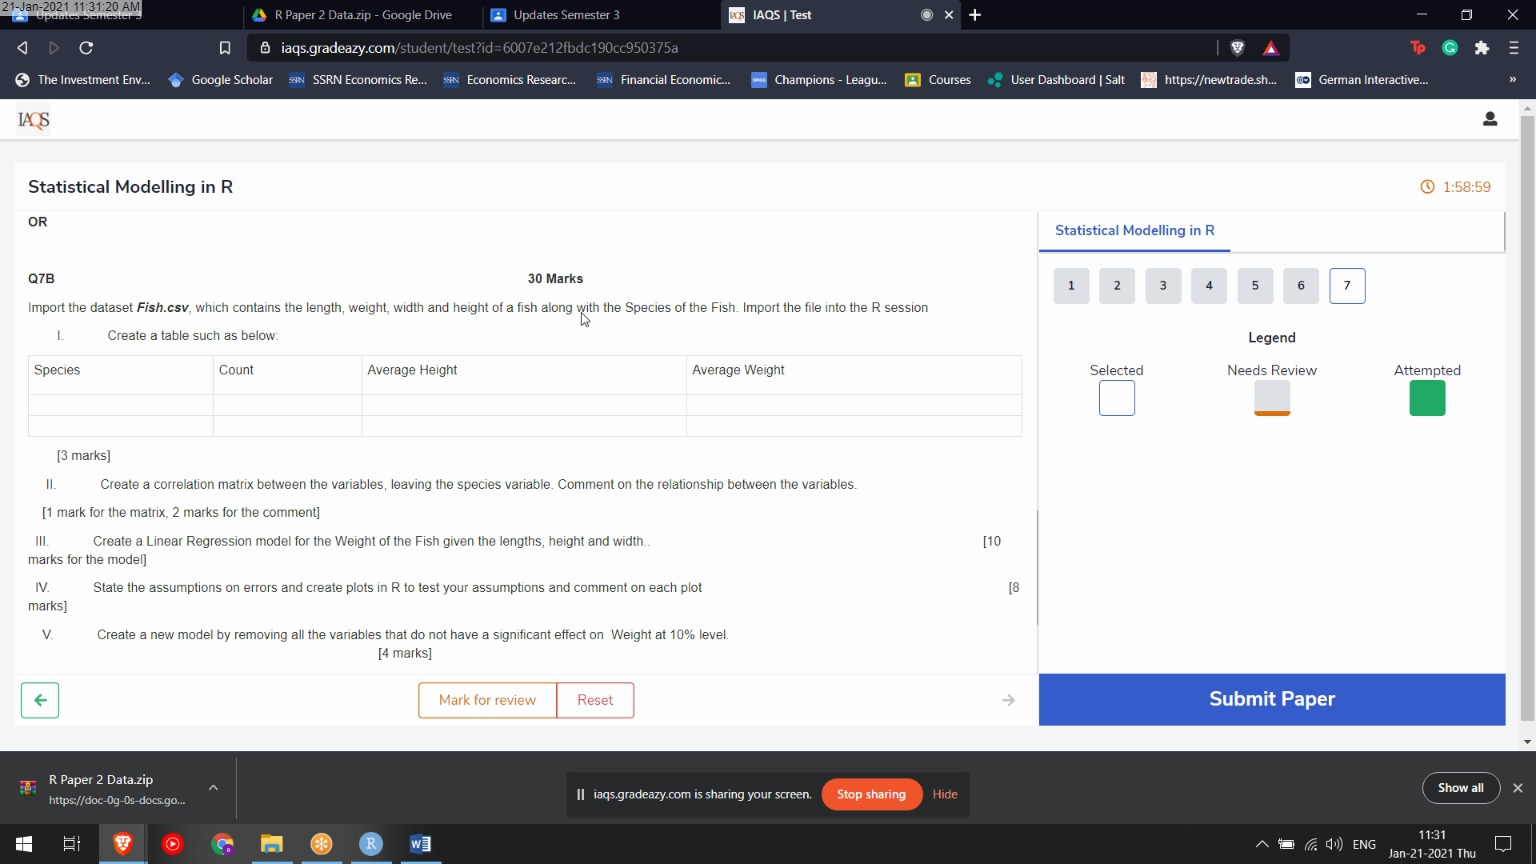Image resolution: width=1536 pixels, height=864 pixels.
Task: Launch Microsoft Word from the taskbar
Action: pos(420,844)
